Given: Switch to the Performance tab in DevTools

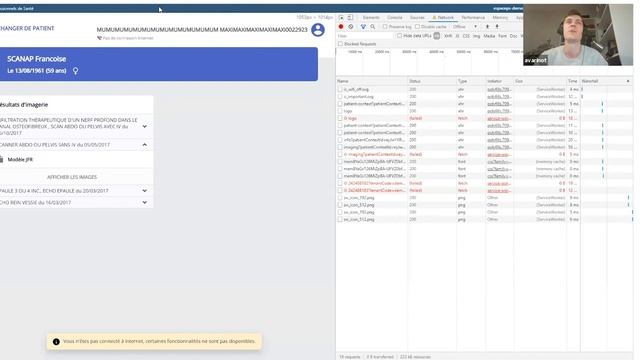Looking at the screenshot, I should [473, 18].
